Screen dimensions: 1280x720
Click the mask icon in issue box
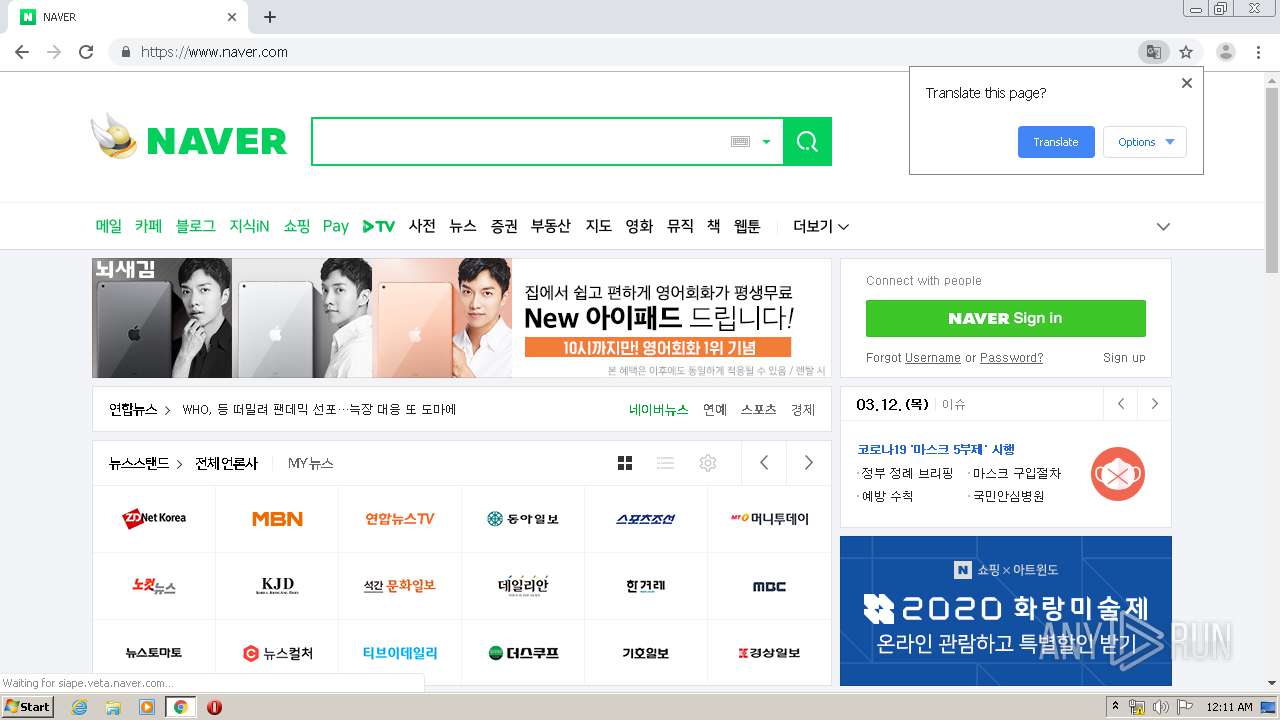(1118, 474)
